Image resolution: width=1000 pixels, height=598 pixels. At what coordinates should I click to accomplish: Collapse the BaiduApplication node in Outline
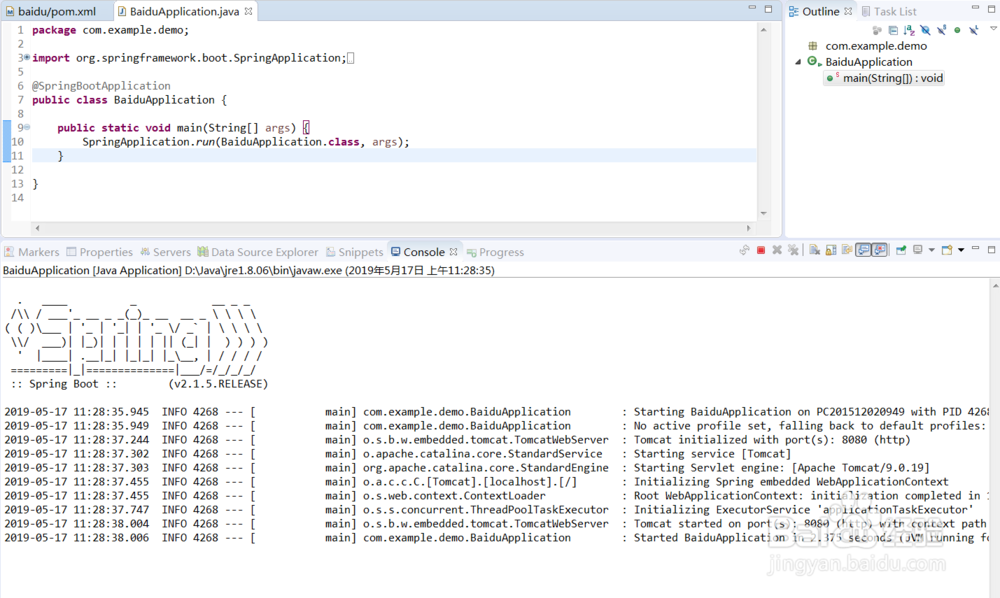tap(798, 62)
